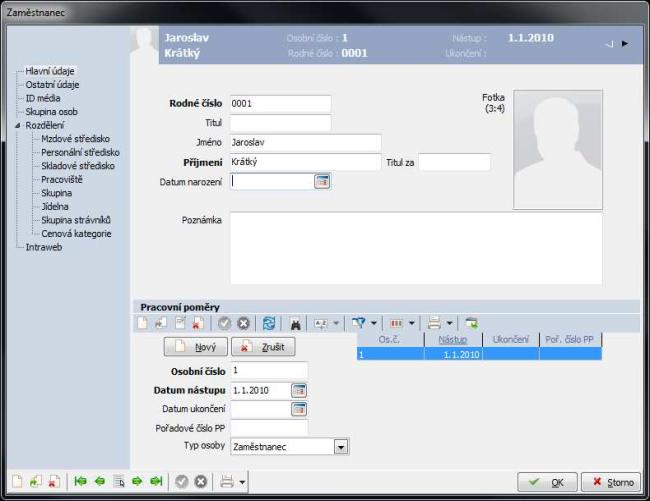The image size is (650, 501).
Task: Open the Typ osoby dropdown
Action: click(341, 447)
